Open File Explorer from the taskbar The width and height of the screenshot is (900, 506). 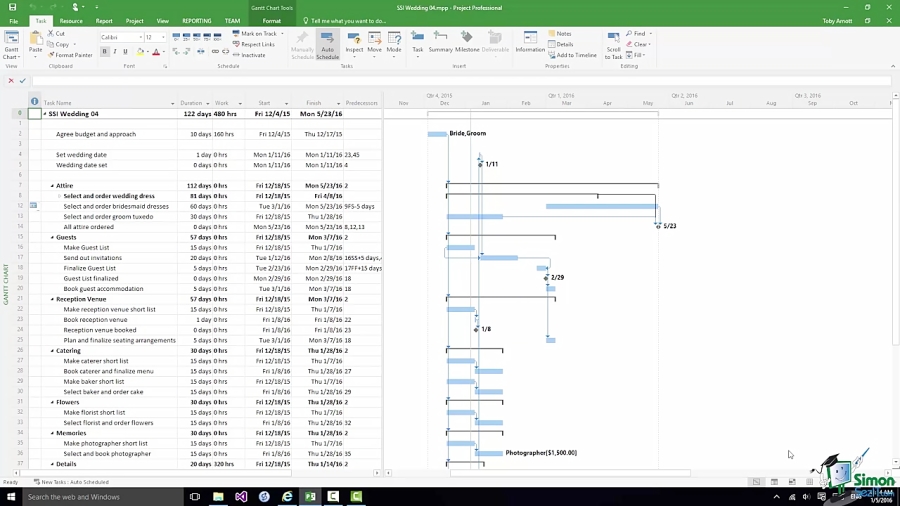point(218,497)
